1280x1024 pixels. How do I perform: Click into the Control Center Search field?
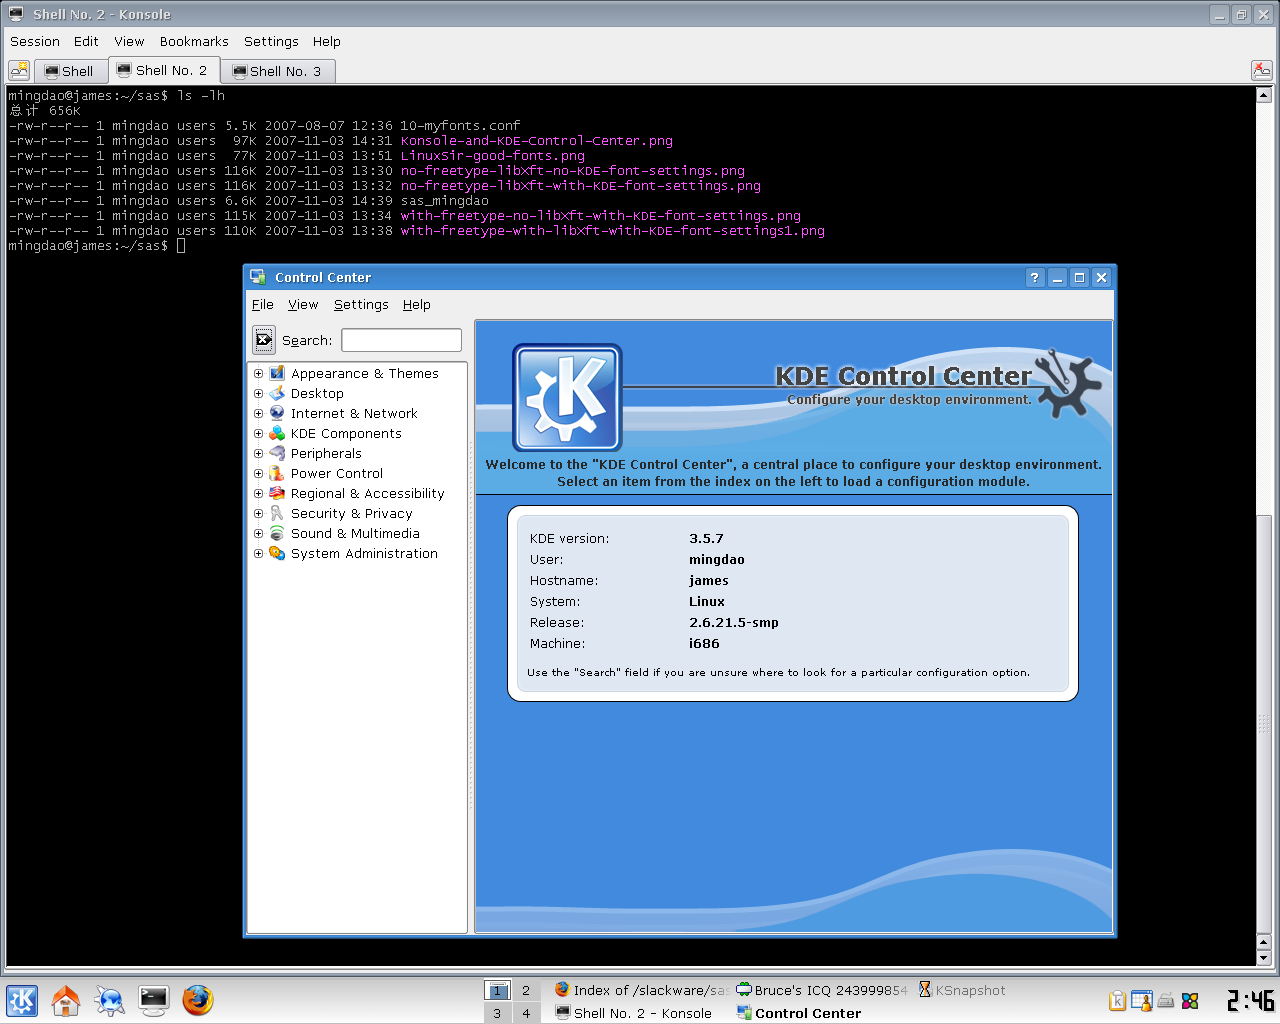click(401, 340)
